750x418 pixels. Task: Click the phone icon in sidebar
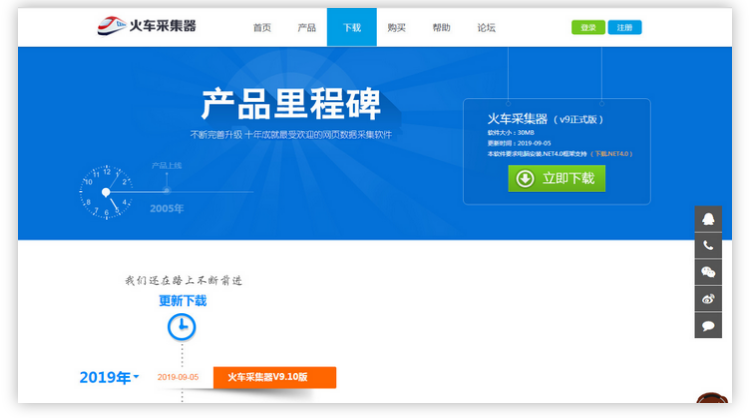(x=708, y=245)
